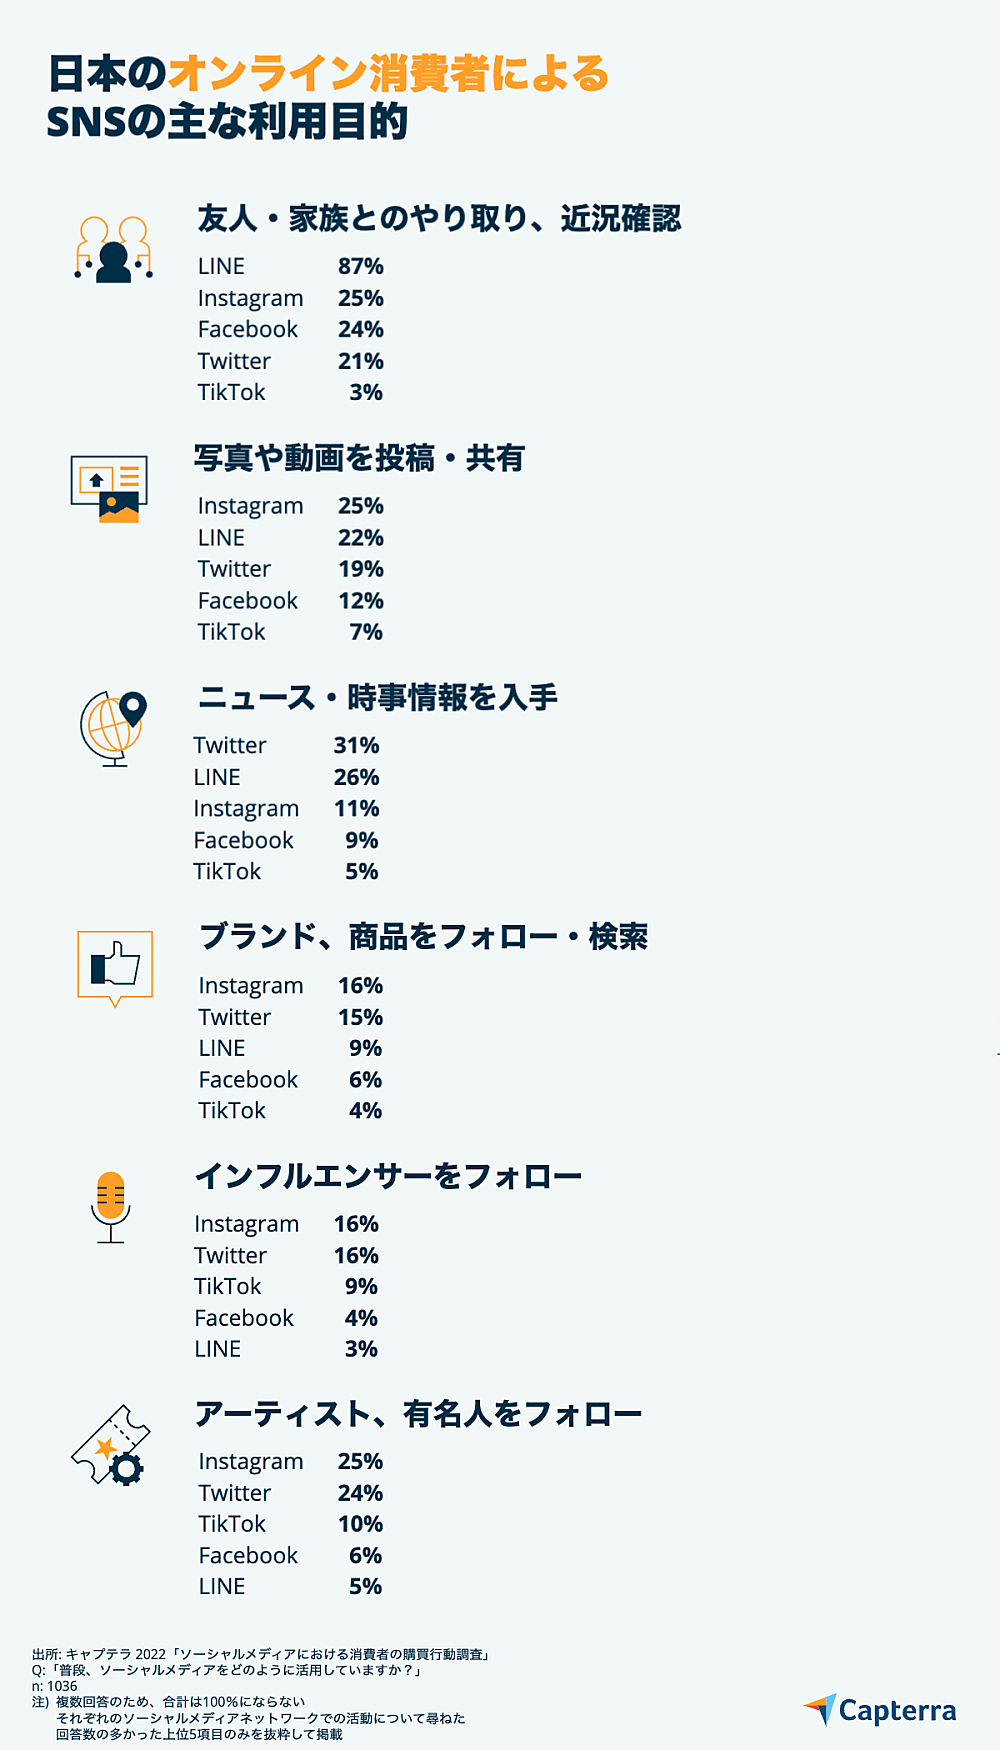This screenshot has height=1750, width=1000.
Task: Click the Capterra logo
Action: [x=880, y=1710]
